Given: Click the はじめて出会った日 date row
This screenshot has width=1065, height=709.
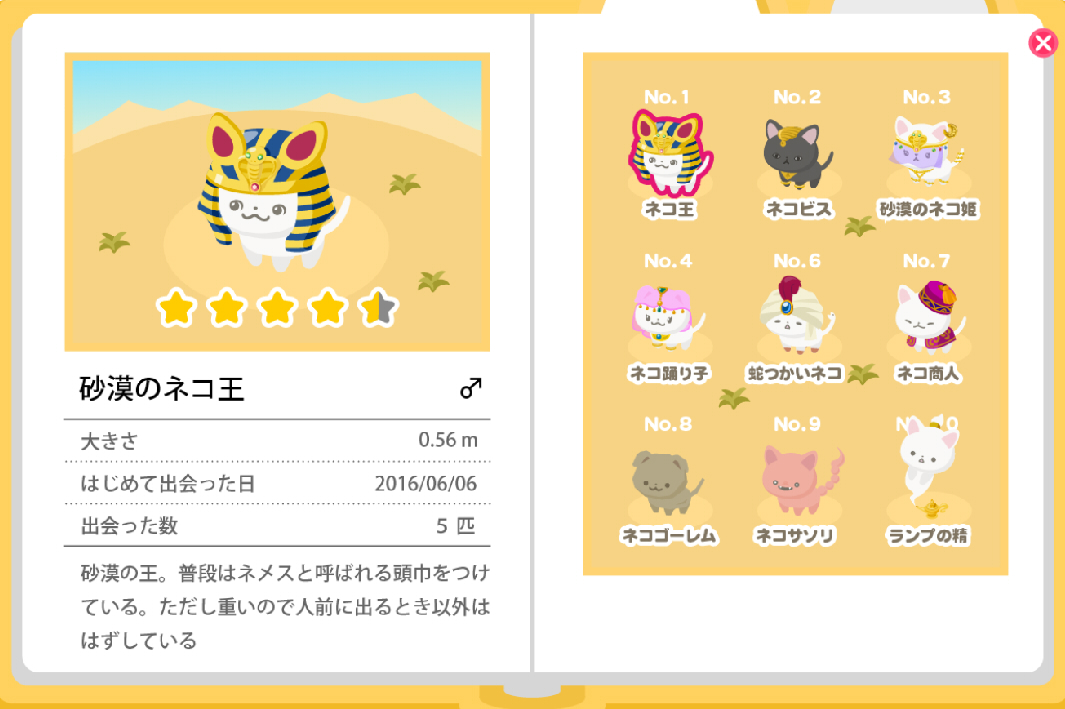Looking at the screenshot, I should click(x=277, y=484).
